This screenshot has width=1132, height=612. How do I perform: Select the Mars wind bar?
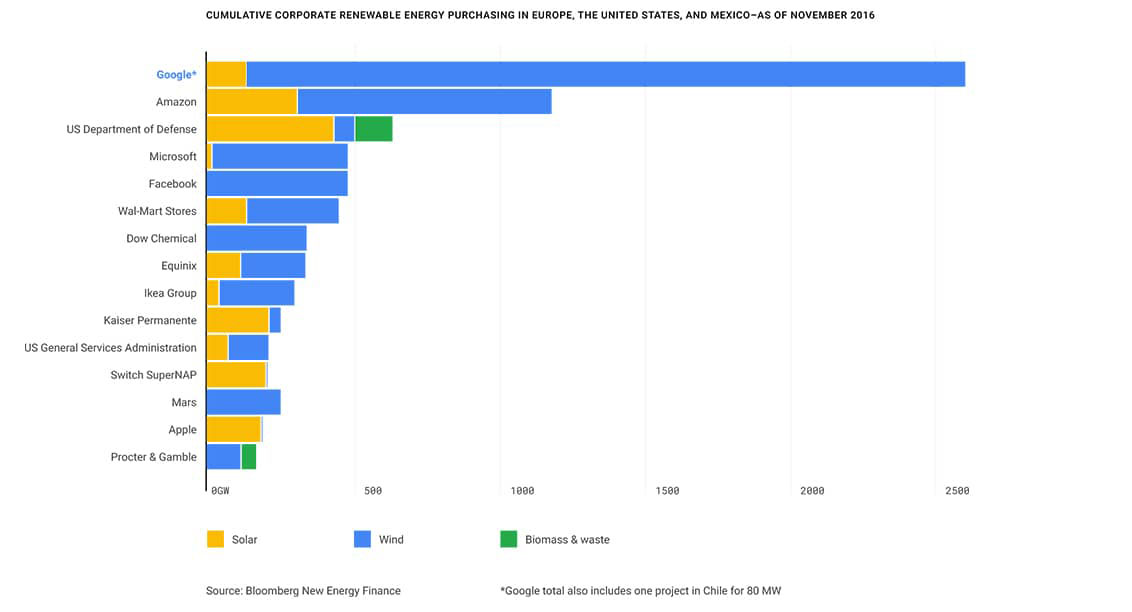(x=244, y=402)
